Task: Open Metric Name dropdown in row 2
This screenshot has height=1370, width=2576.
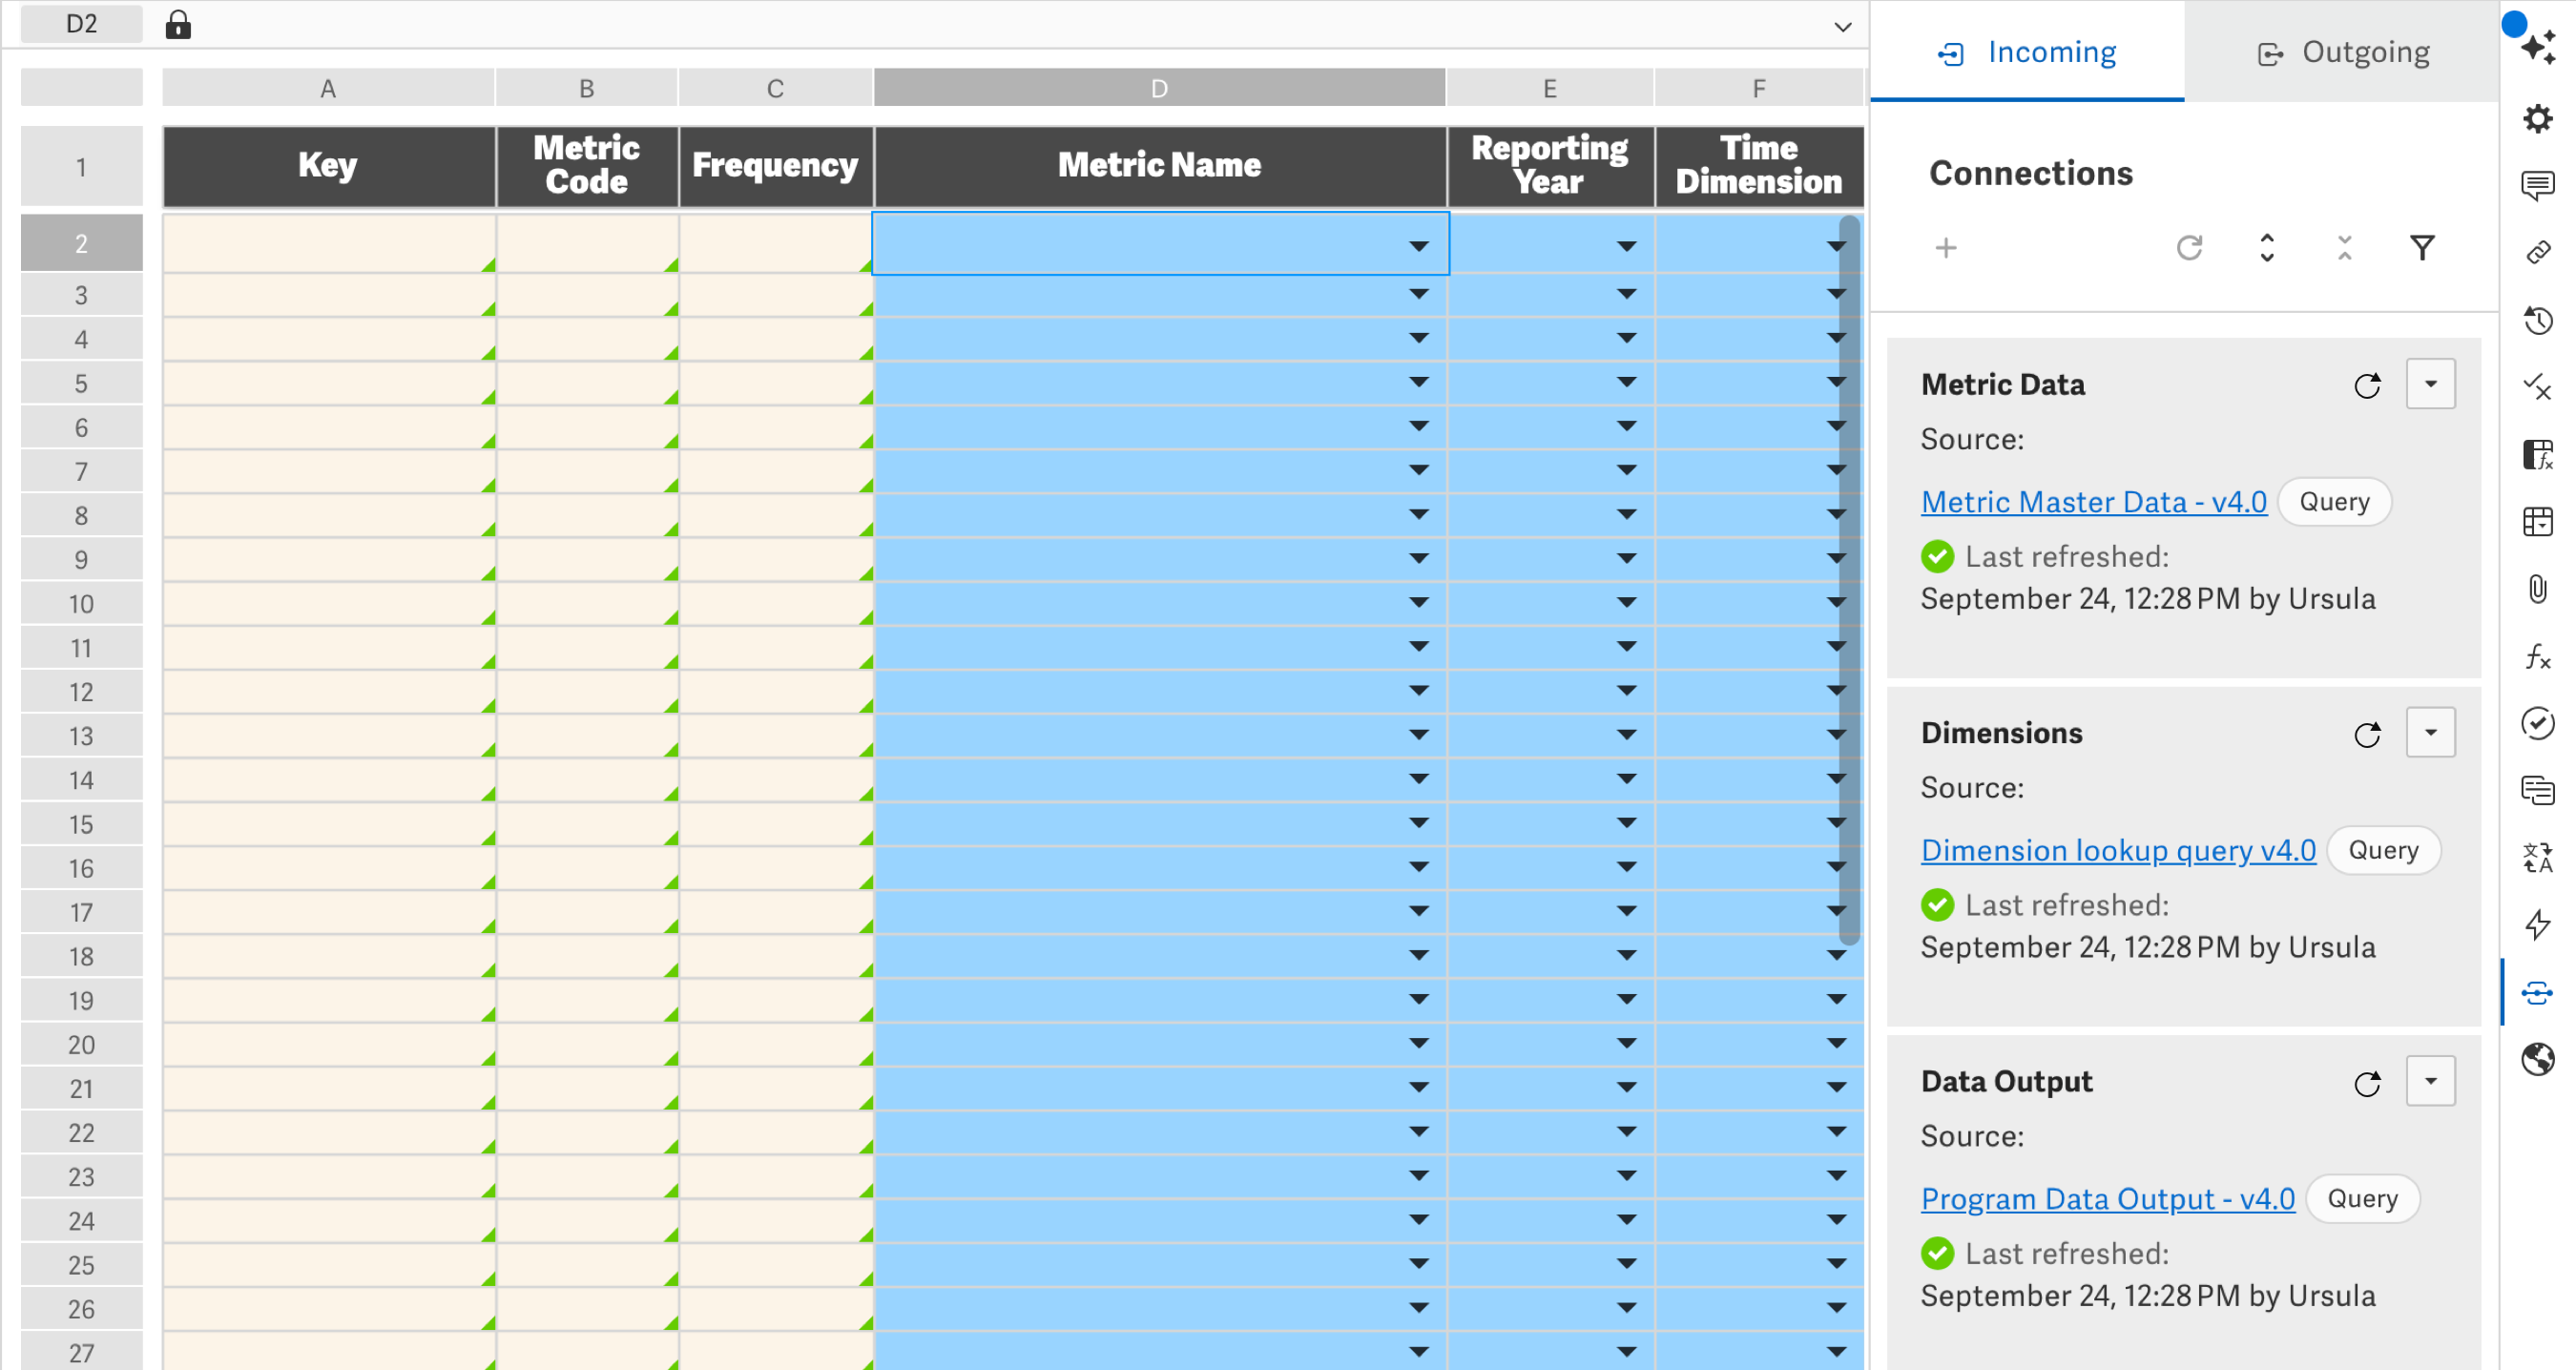Action: [1418, 246]
